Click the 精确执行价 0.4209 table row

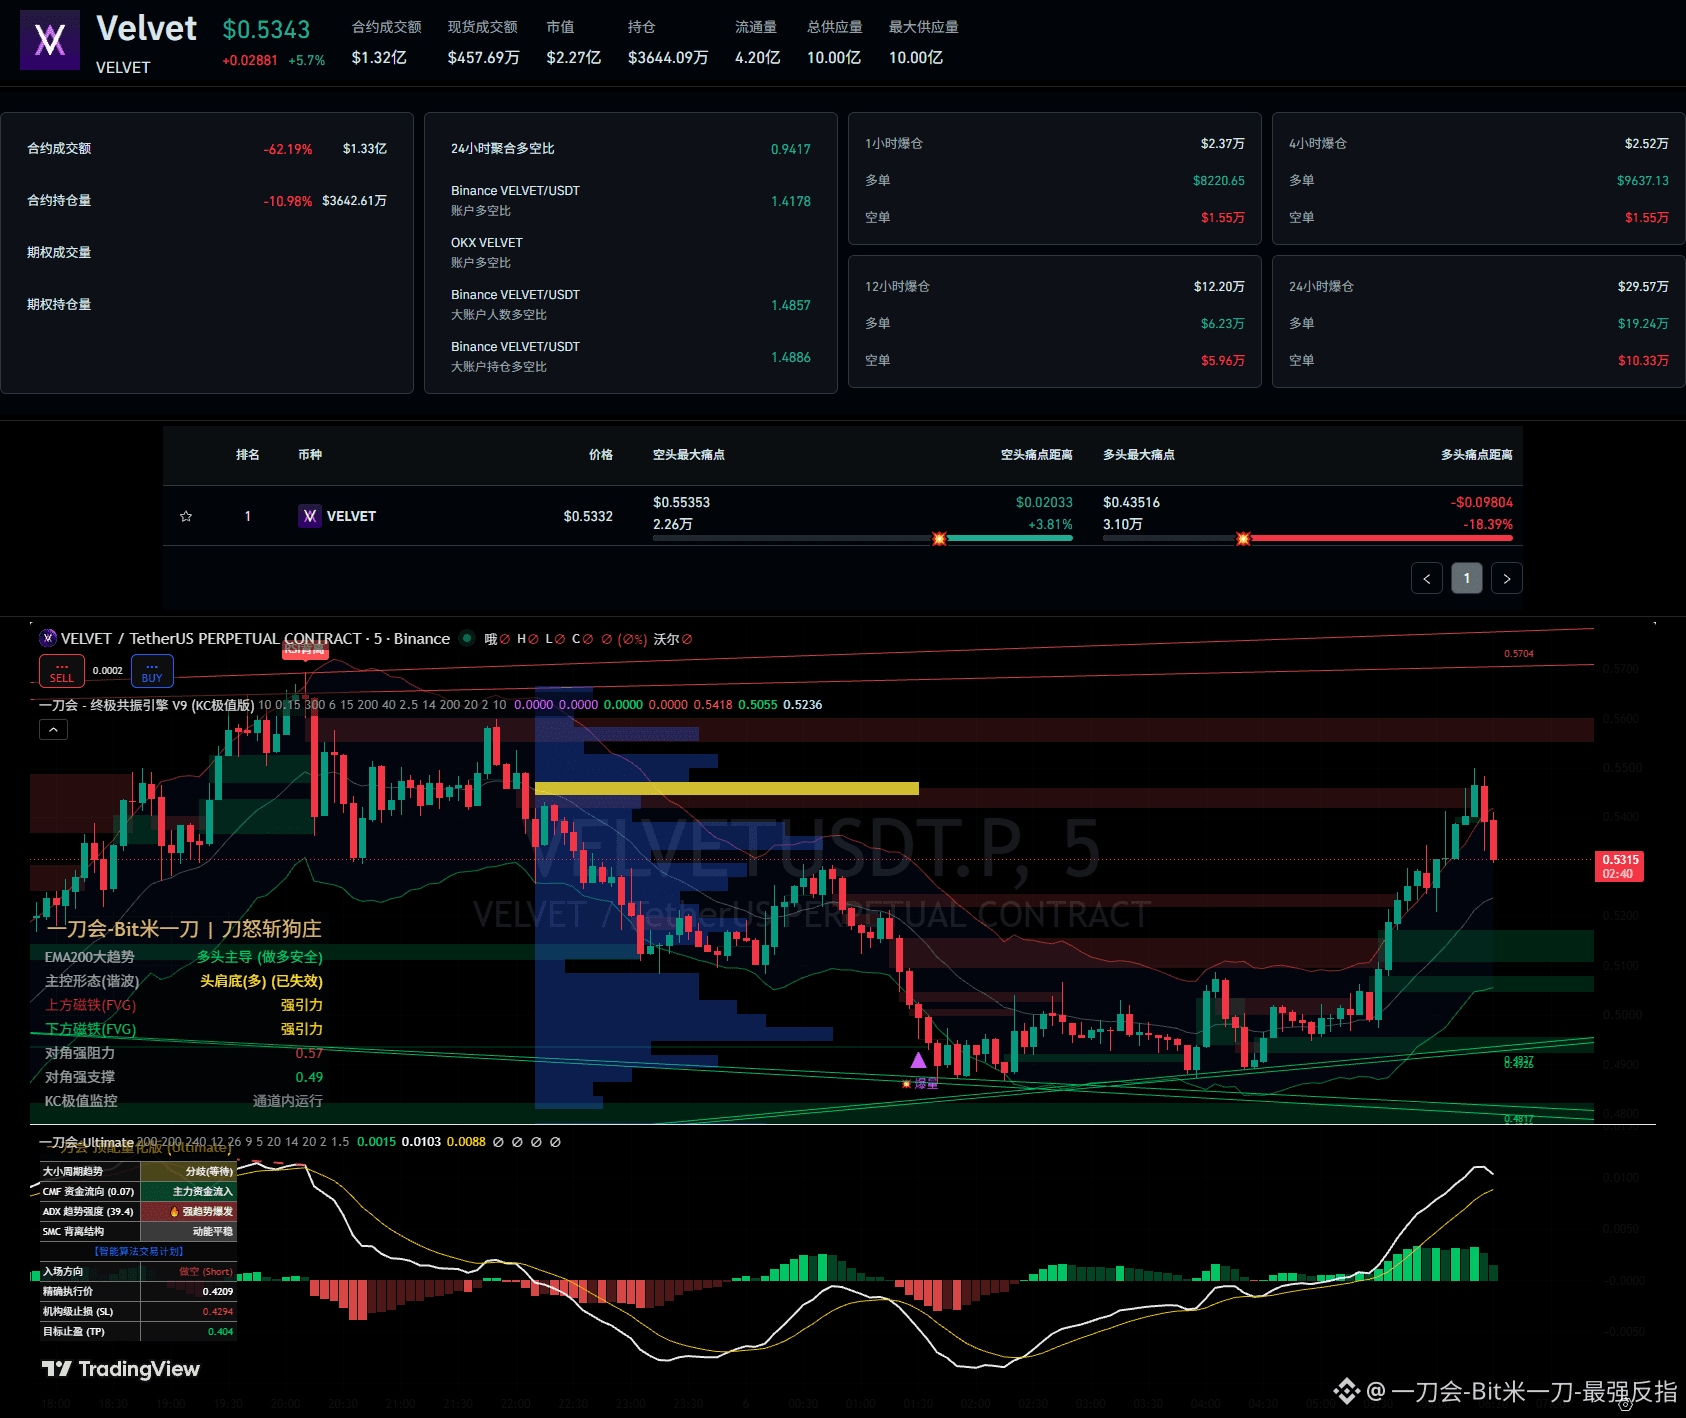pos(138,1291)
